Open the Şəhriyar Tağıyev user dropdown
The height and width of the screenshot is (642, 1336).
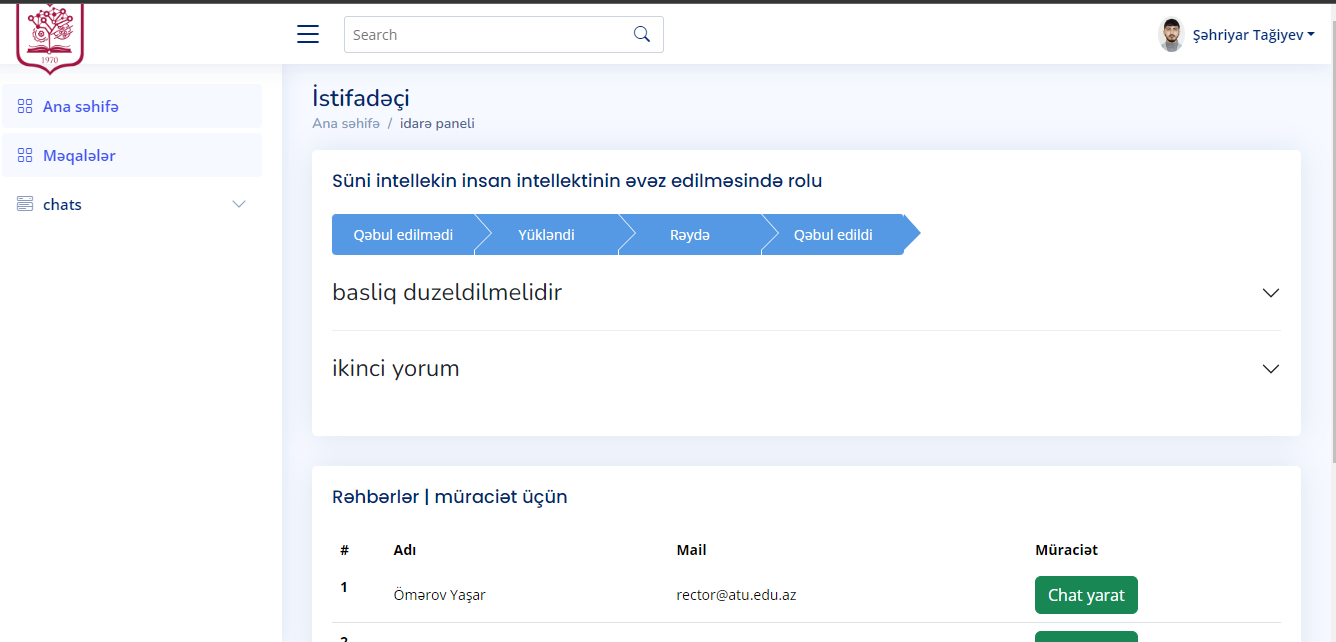click(1253, 35)
